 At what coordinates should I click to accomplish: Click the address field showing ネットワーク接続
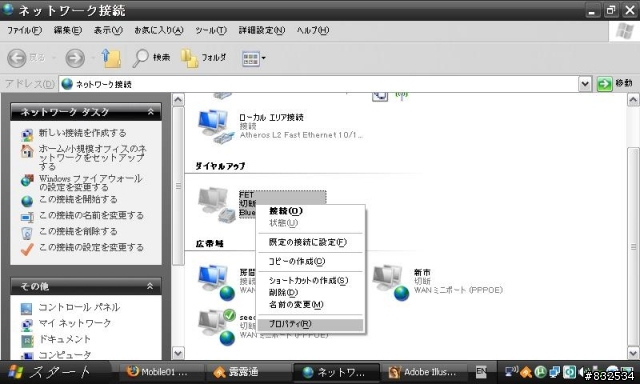click(x=319, y=84)
